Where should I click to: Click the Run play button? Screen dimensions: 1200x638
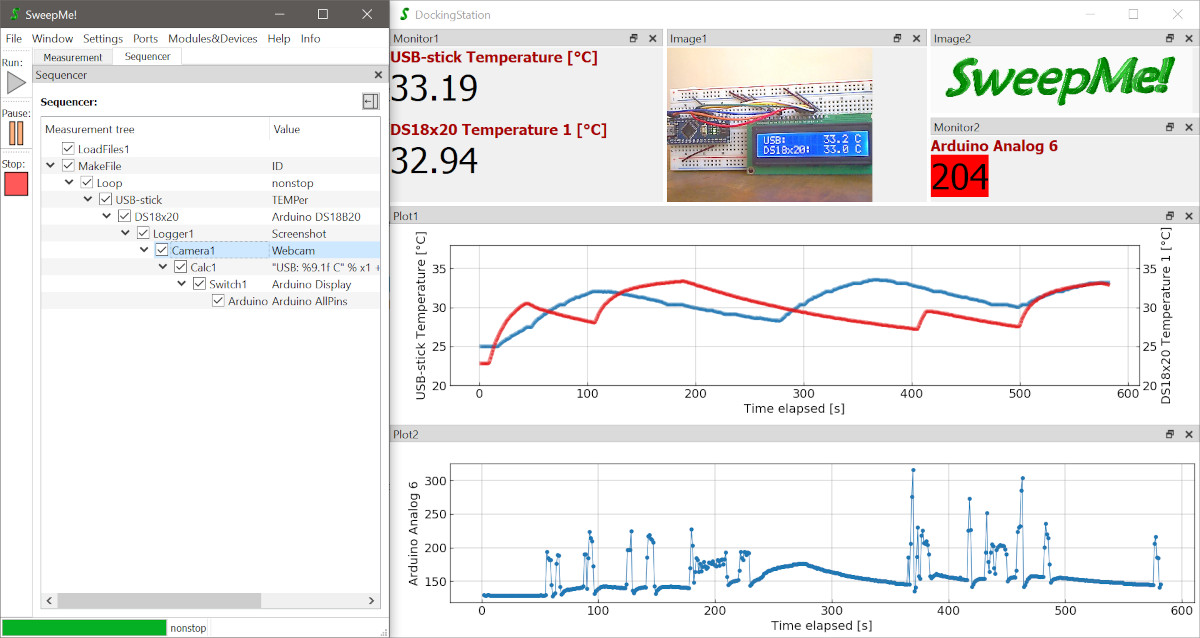16,83
